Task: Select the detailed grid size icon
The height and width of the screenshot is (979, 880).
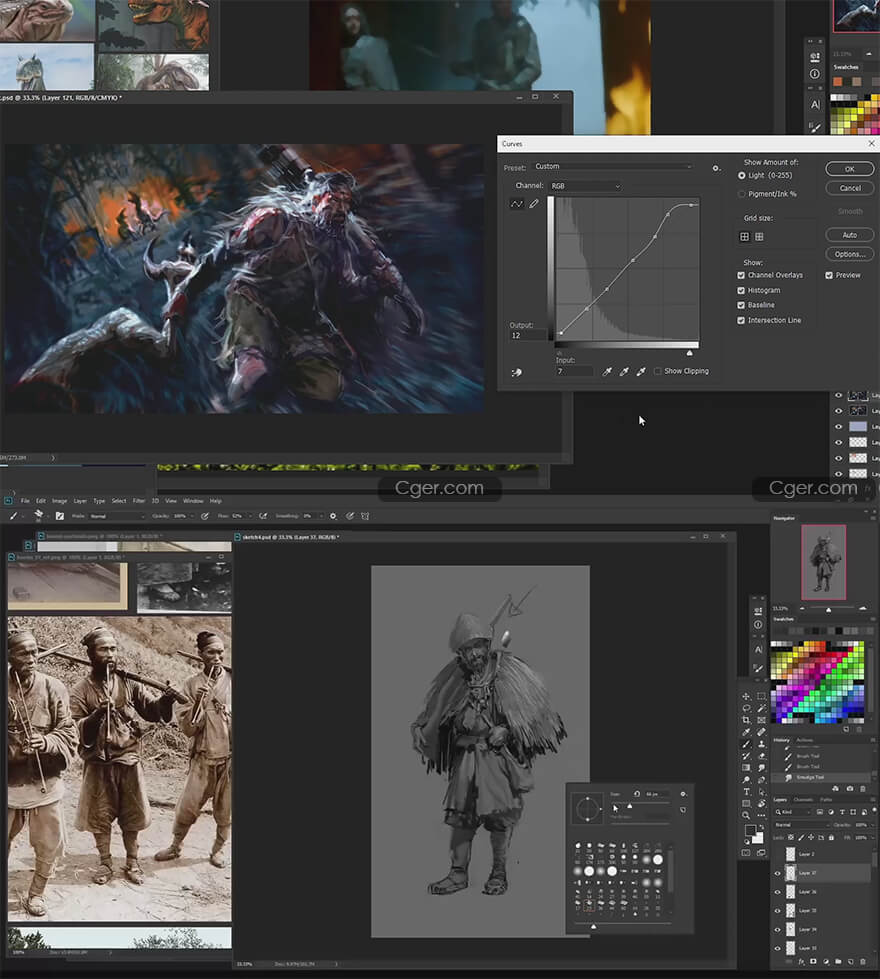Action: (x=759, y=237)
